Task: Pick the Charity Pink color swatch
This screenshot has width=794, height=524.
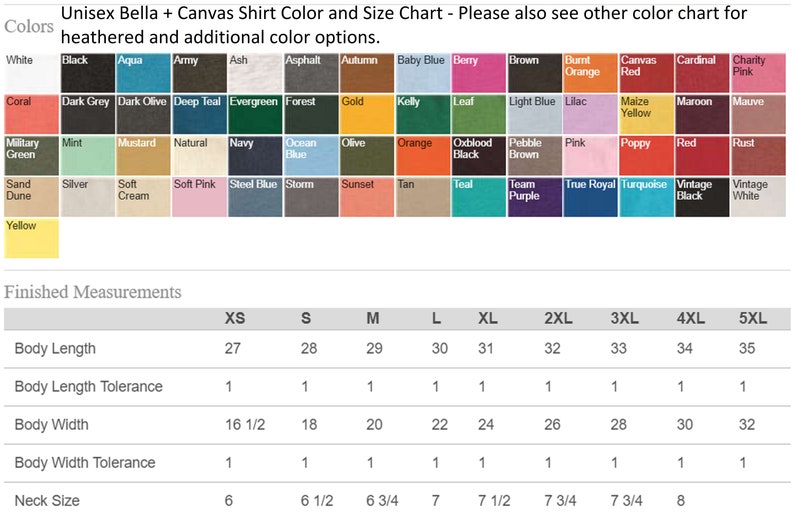Action: (758, 73)
